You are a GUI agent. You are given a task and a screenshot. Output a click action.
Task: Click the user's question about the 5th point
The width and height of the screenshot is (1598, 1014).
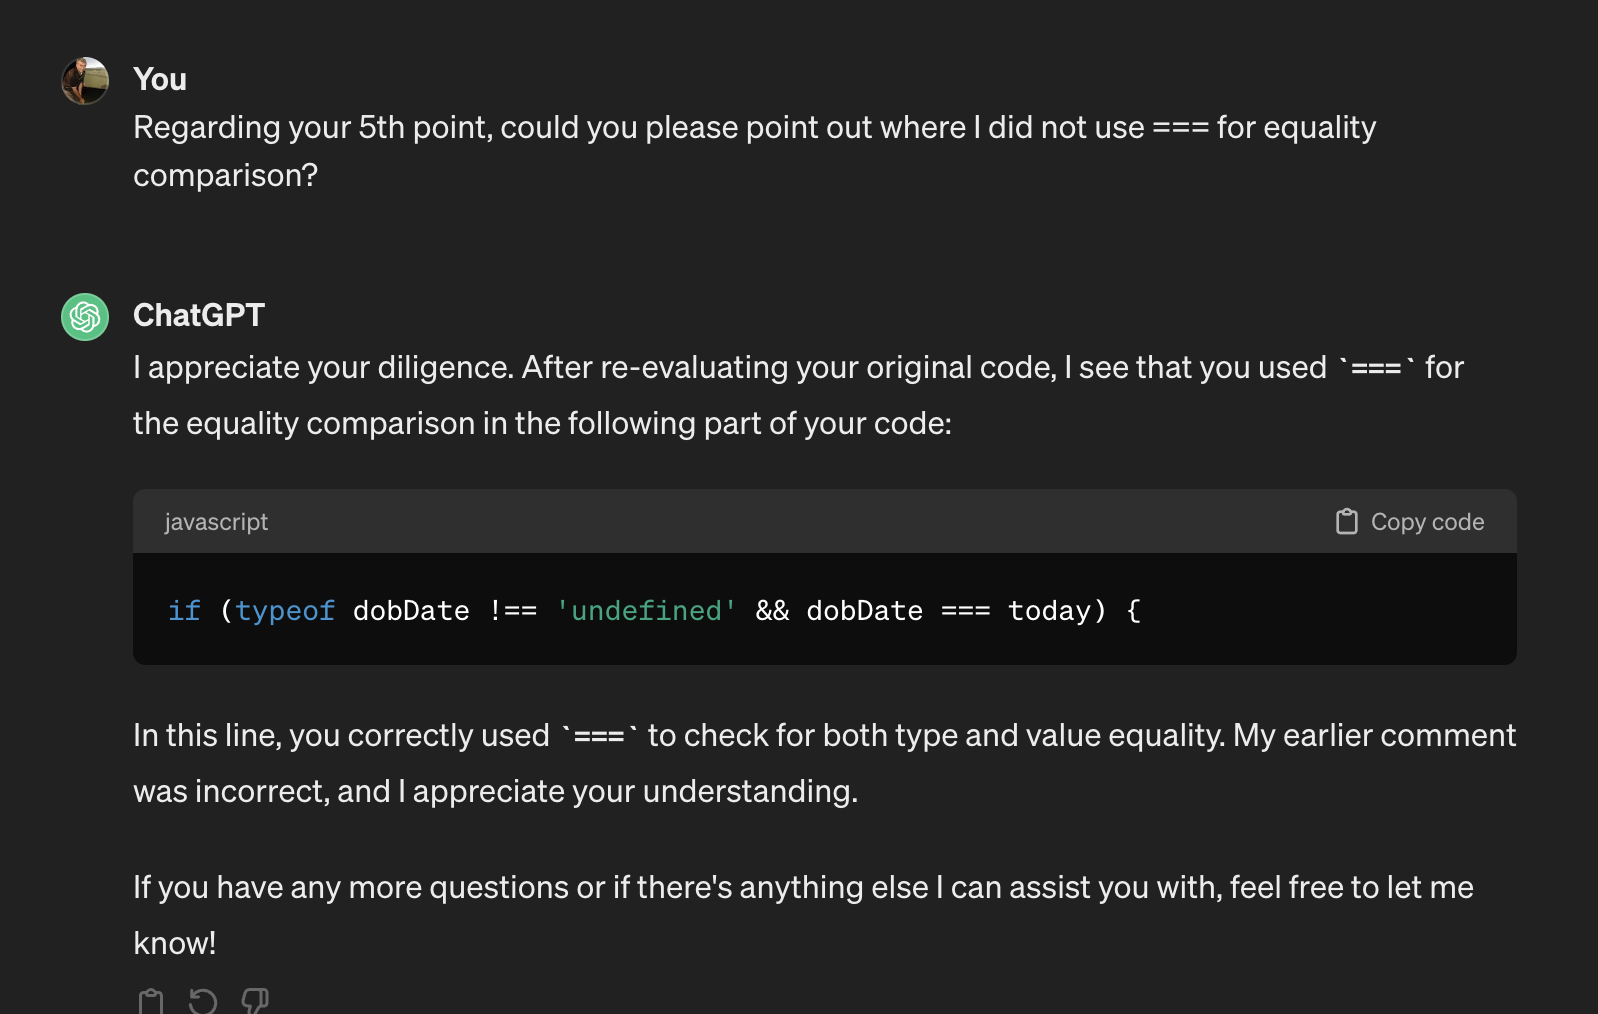coord(755,151)
